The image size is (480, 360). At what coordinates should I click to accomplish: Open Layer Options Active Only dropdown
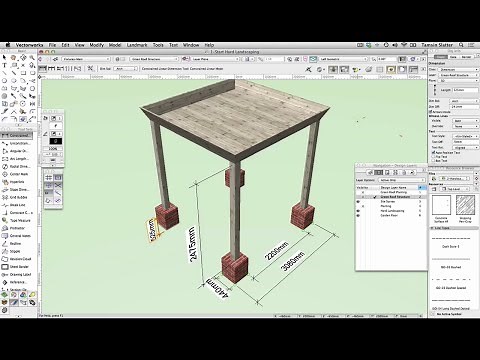(x=402, y=180)
